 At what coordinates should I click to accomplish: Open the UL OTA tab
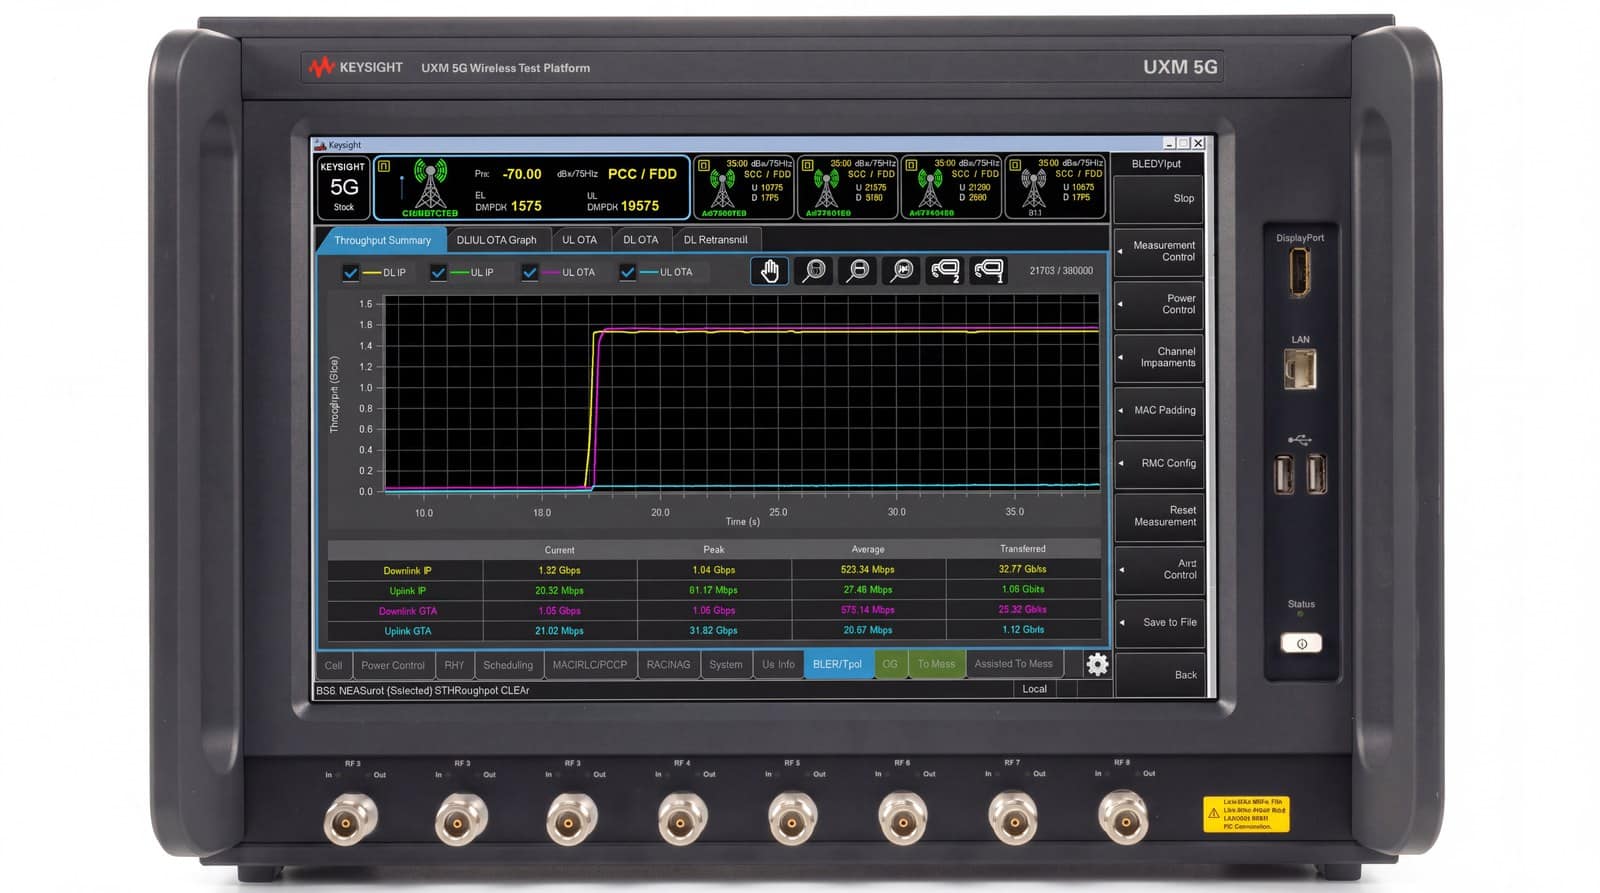(x=579, y=240)
